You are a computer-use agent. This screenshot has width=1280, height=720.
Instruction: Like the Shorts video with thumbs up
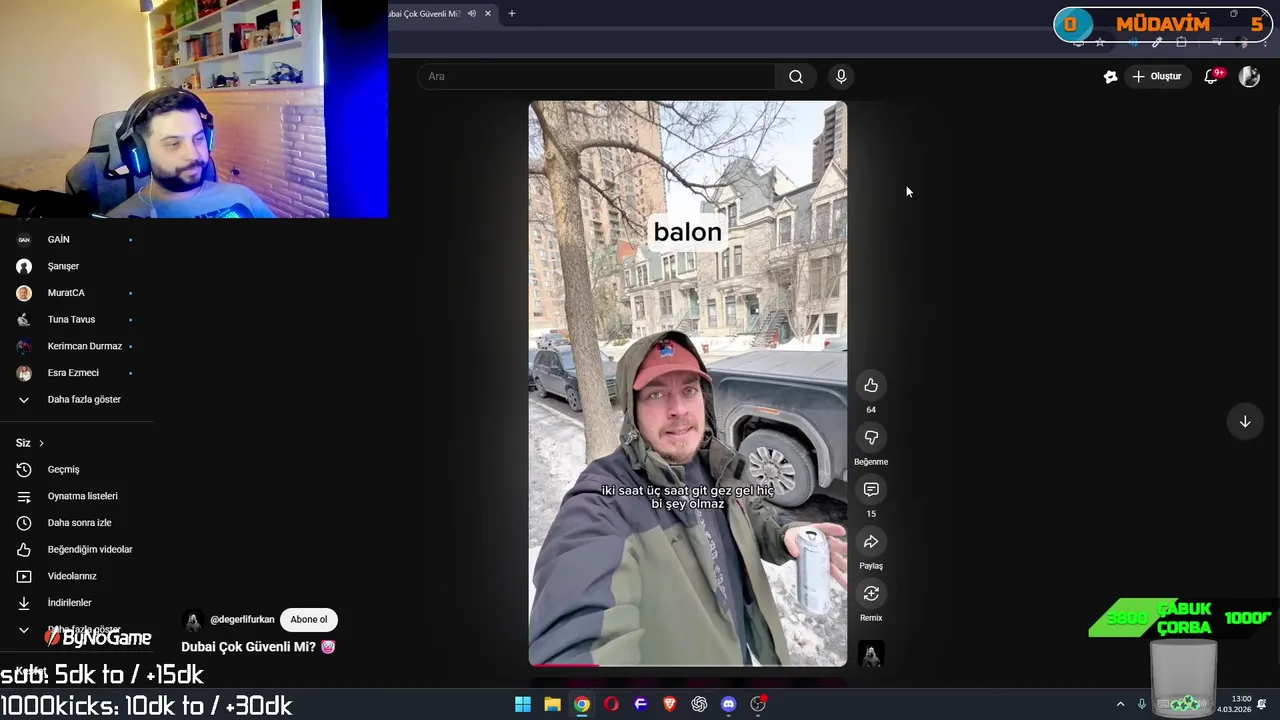[871, 386]
